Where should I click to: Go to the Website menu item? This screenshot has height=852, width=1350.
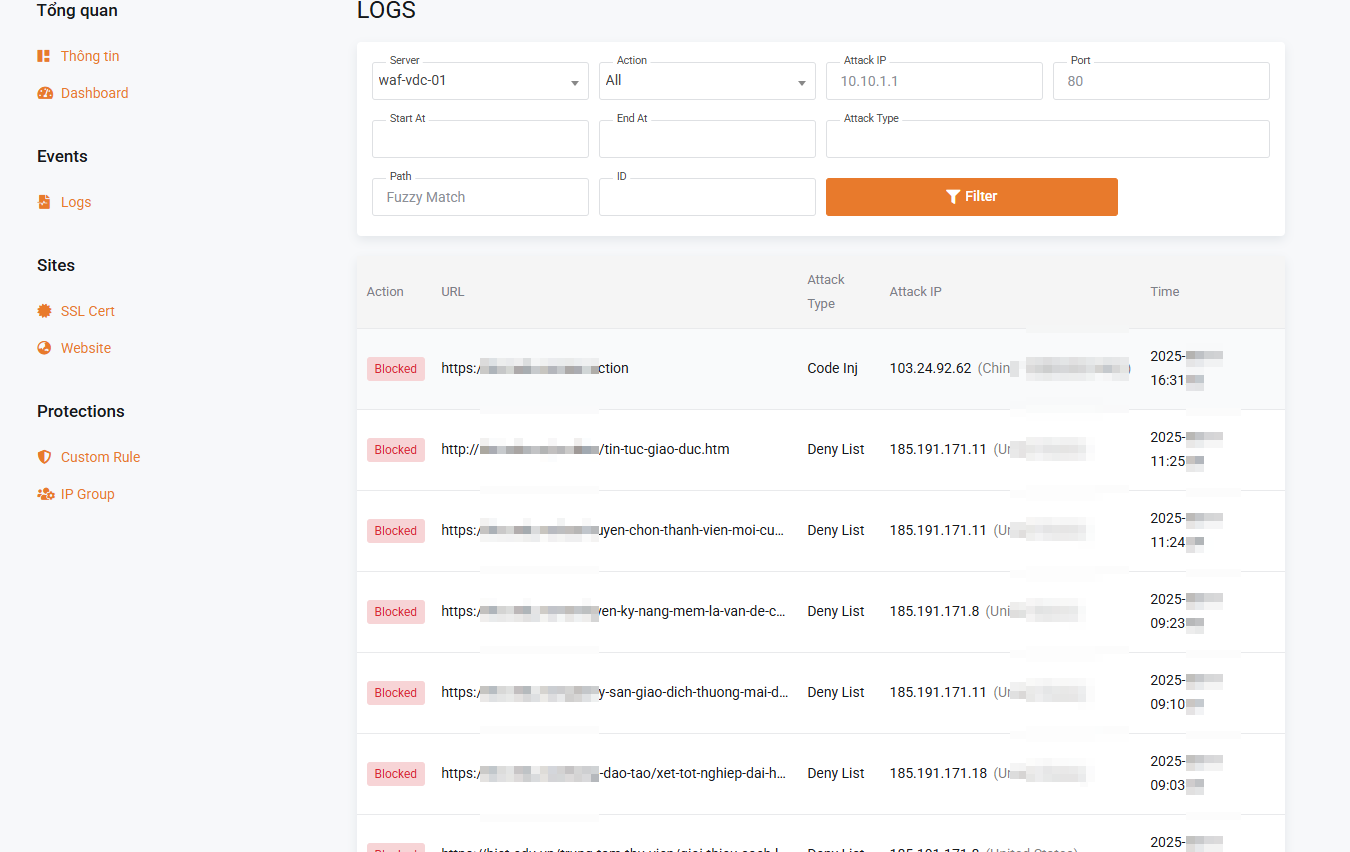tap(86, 348)
